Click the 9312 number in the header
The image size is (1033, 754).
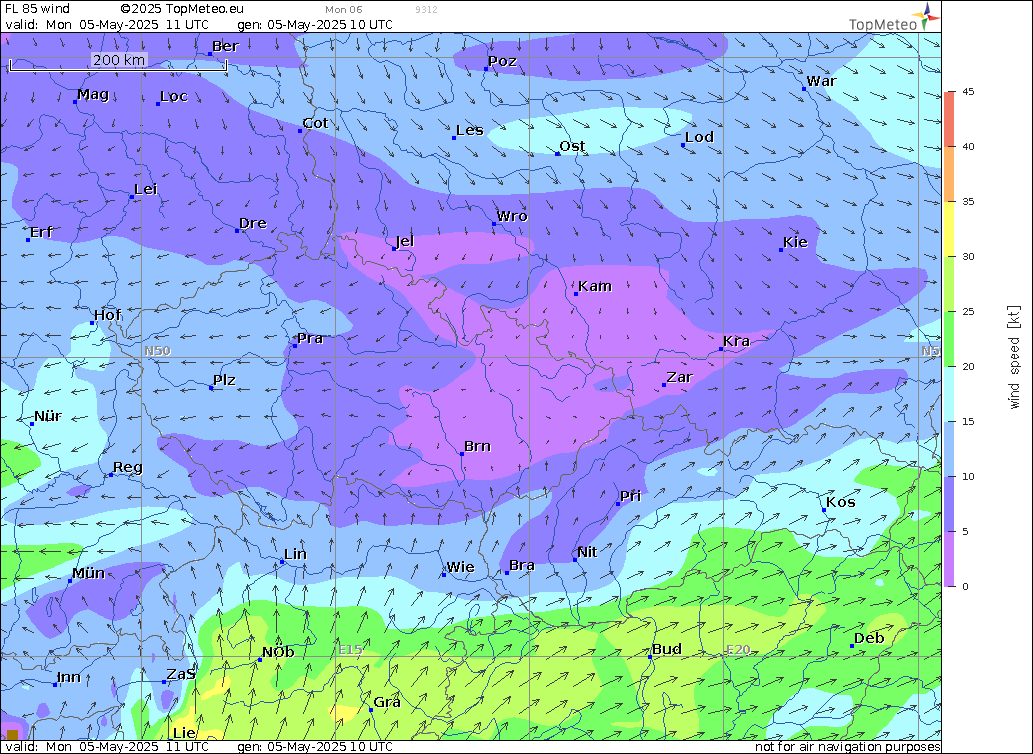426,10
